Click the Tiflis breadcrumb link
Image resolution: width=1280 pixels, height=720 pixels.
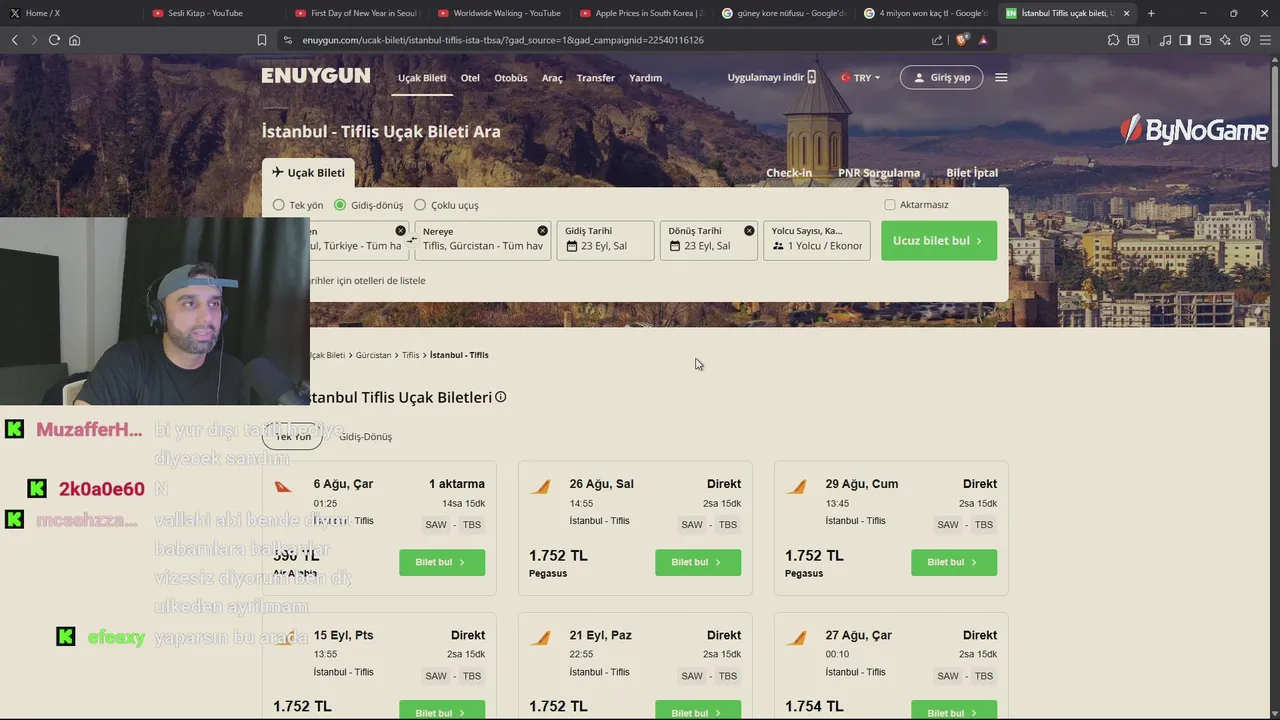click(411, 355)
